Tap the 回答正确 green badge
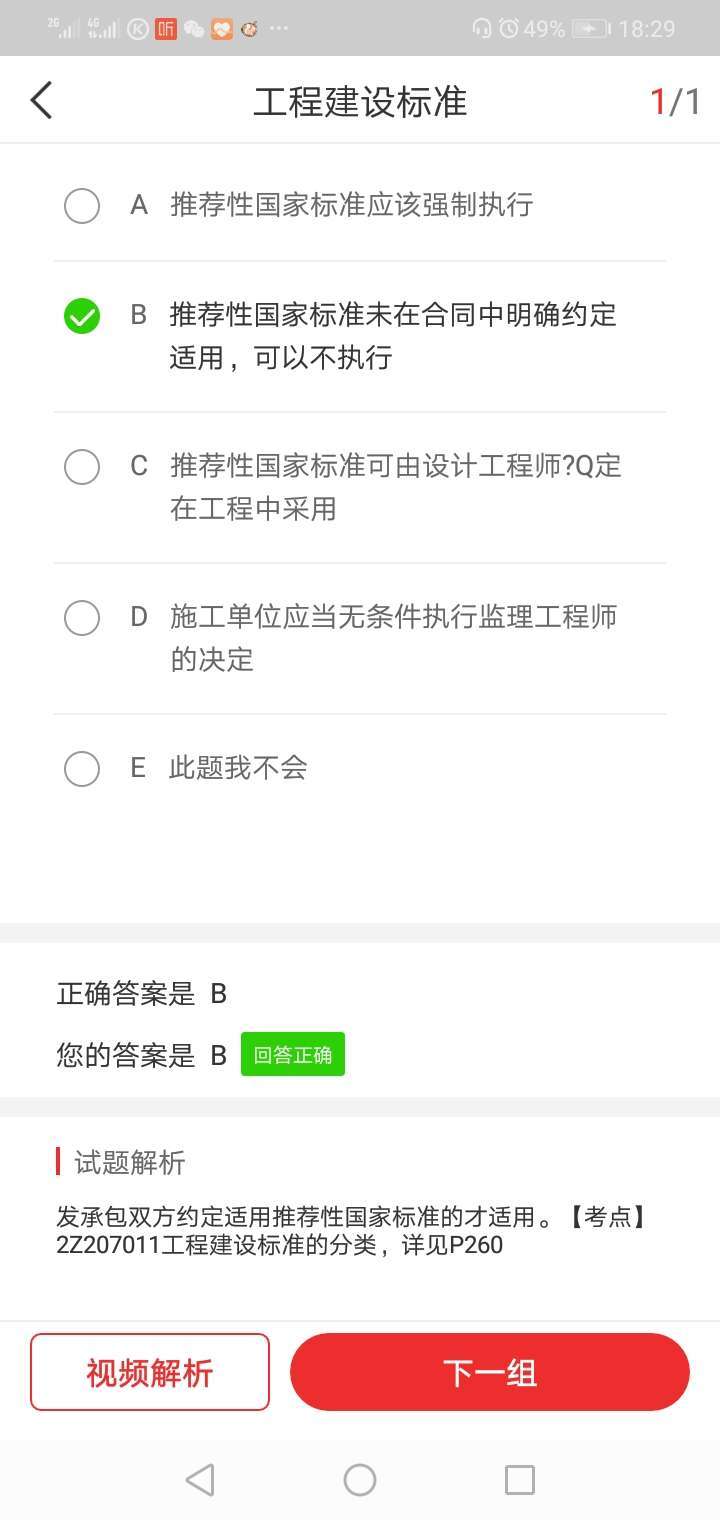The height and width of the screenshot is (1520, 720). 293,1054
